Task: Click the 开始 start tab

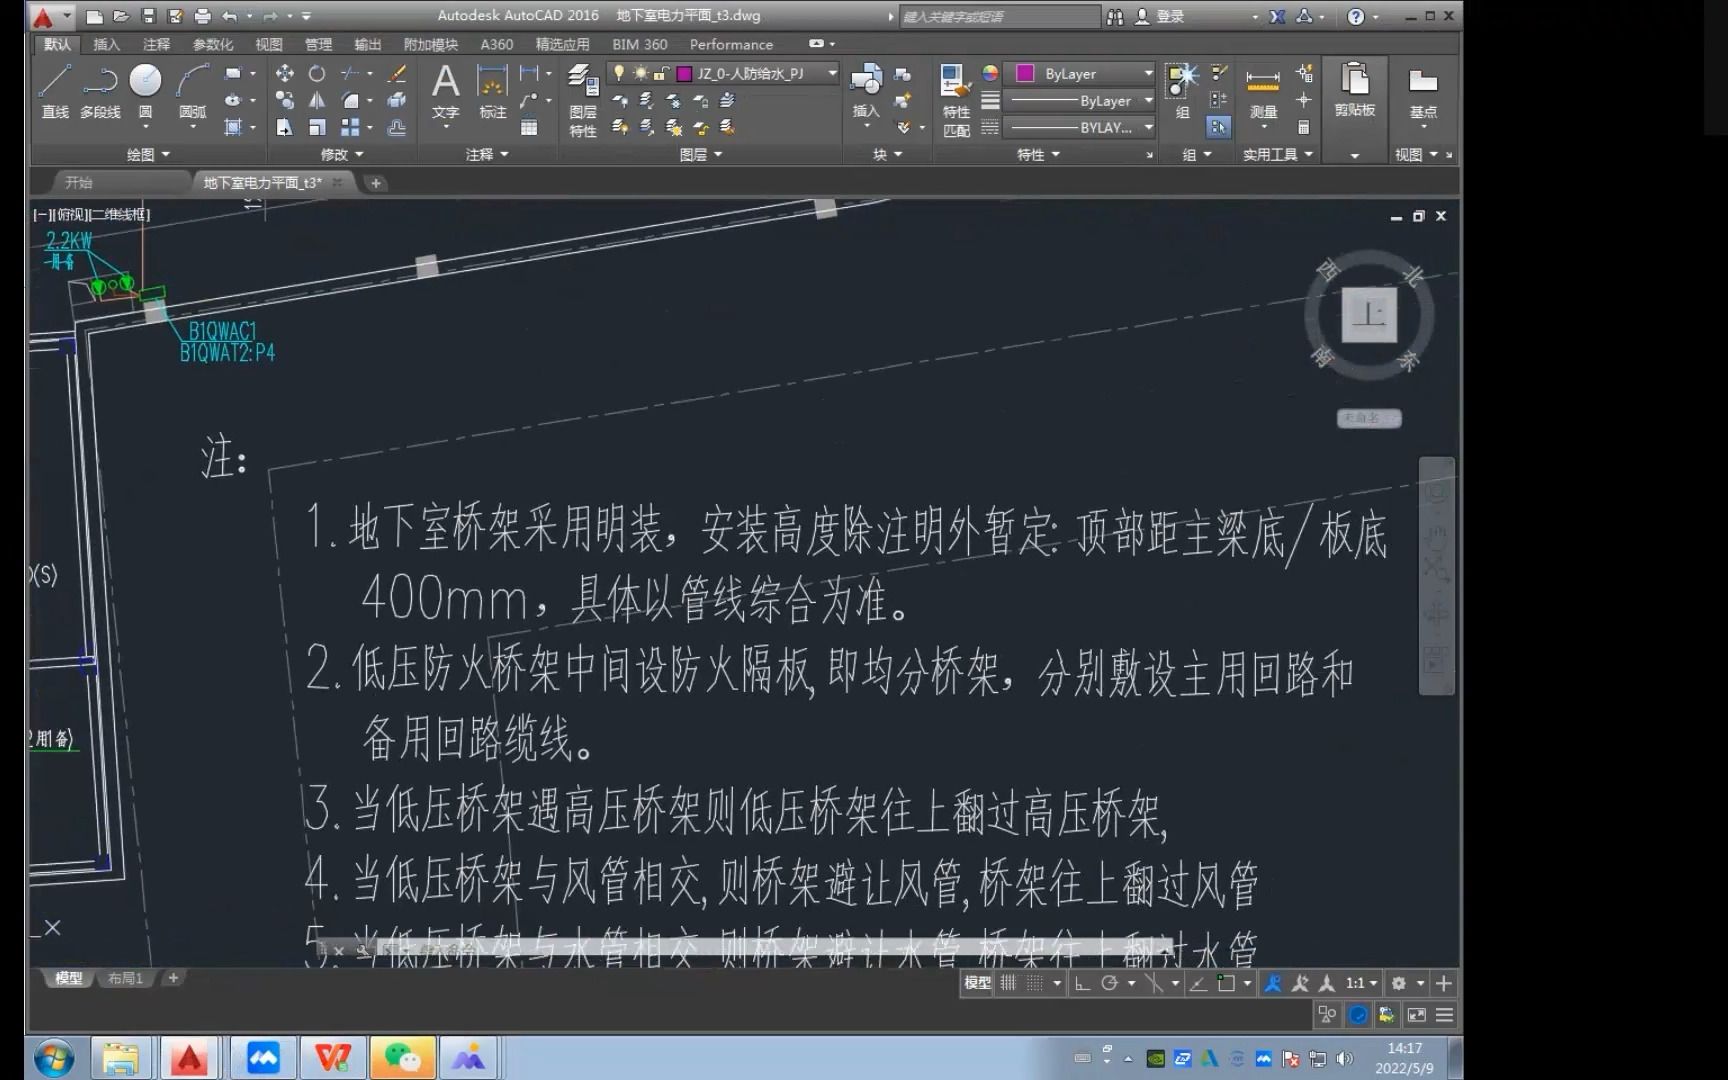Action: point(78,182)
